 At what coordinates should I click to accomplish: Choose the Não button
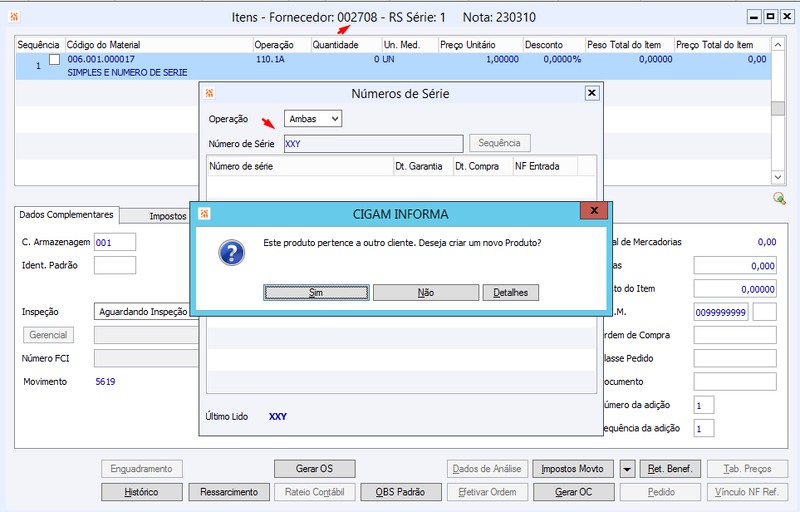click(426, 293)
